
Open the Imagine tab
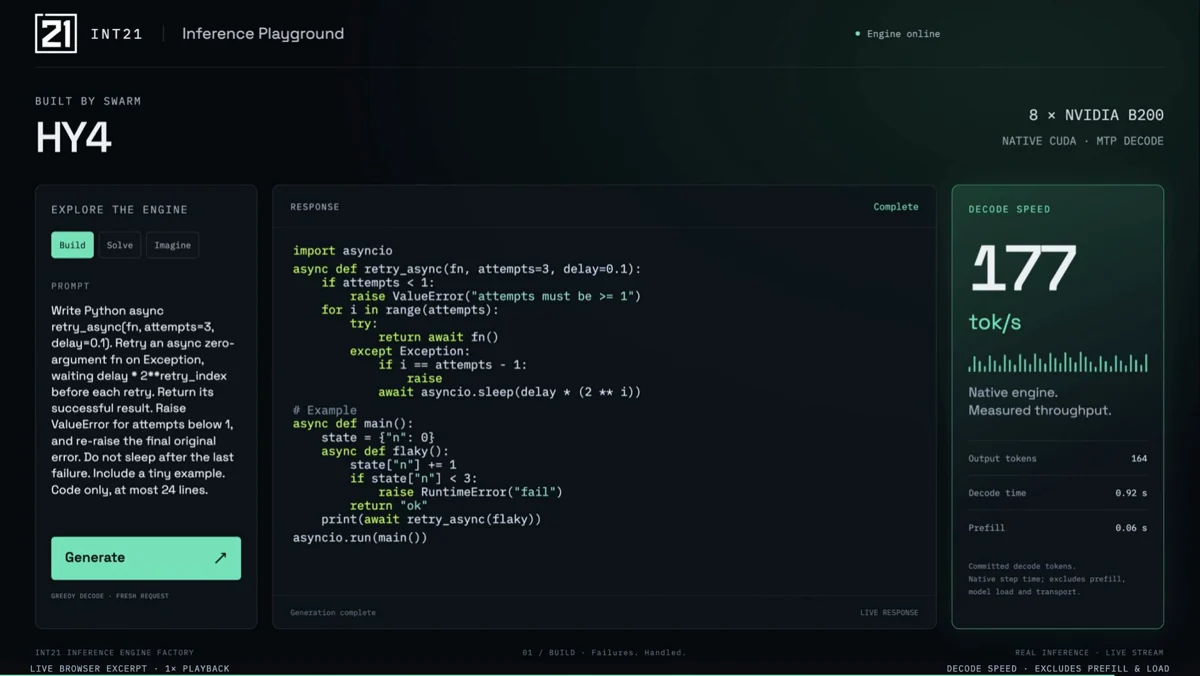coord(172,245)
